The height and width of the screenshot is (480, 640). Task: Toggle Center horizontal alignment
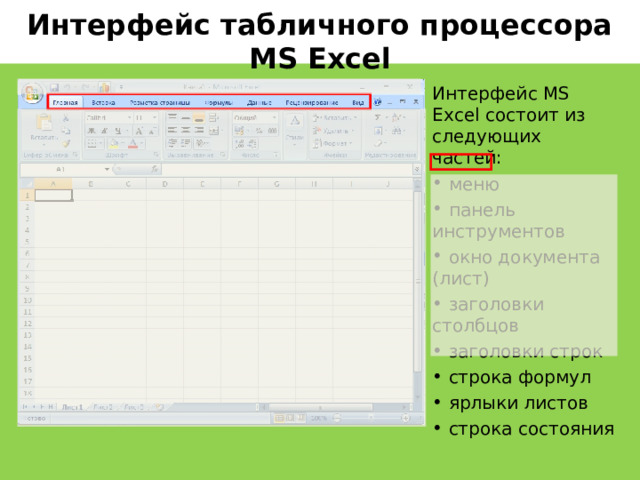pos(186,131)
